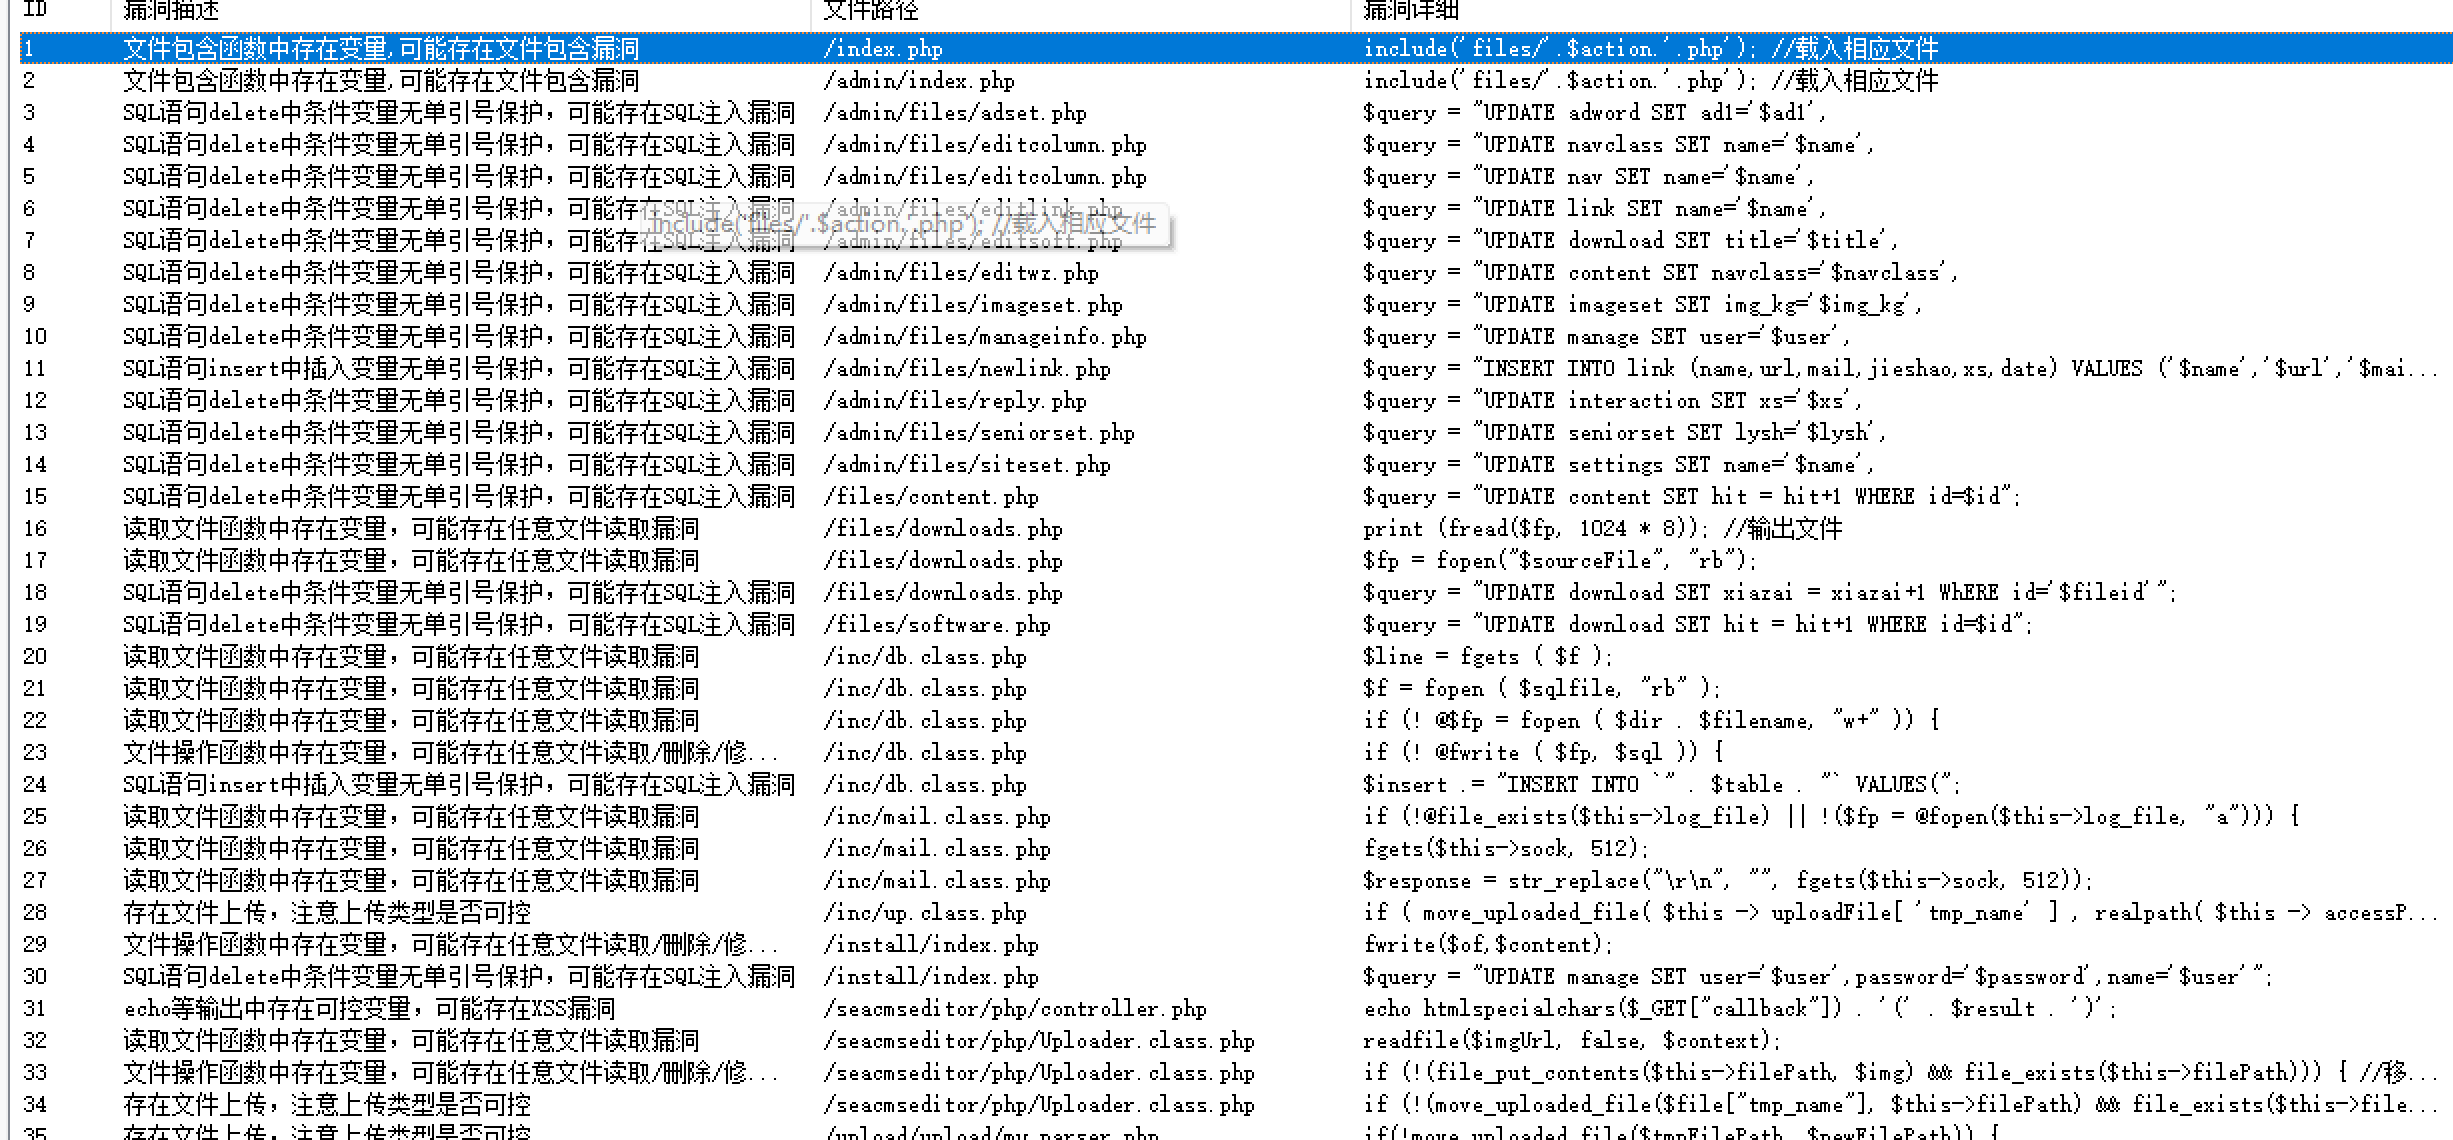Click ID cell number 16
2453x1140 pixels.
(x=35, y=528)
